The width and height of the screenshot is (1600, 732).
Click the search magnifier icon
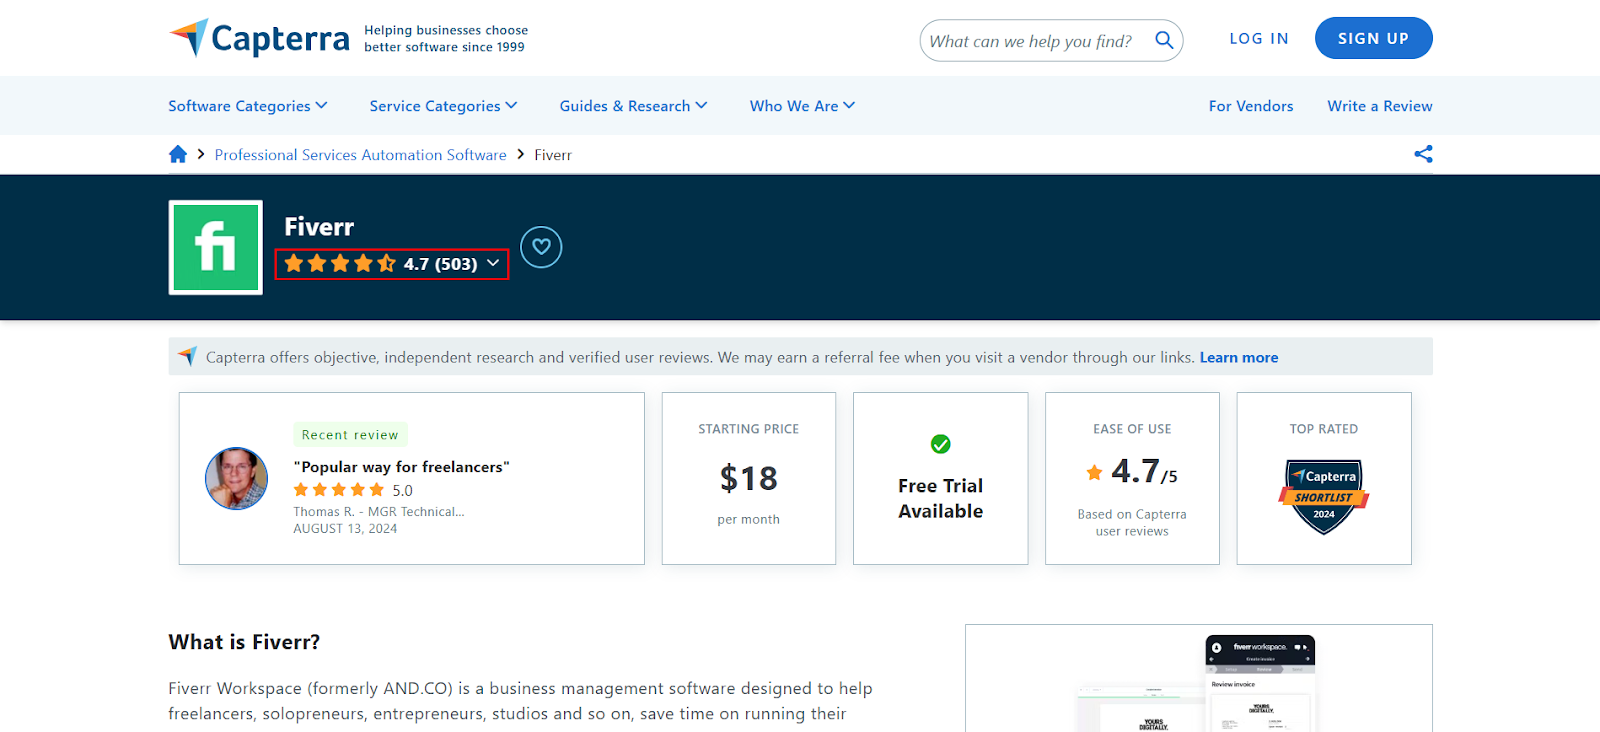point(1164,40)
